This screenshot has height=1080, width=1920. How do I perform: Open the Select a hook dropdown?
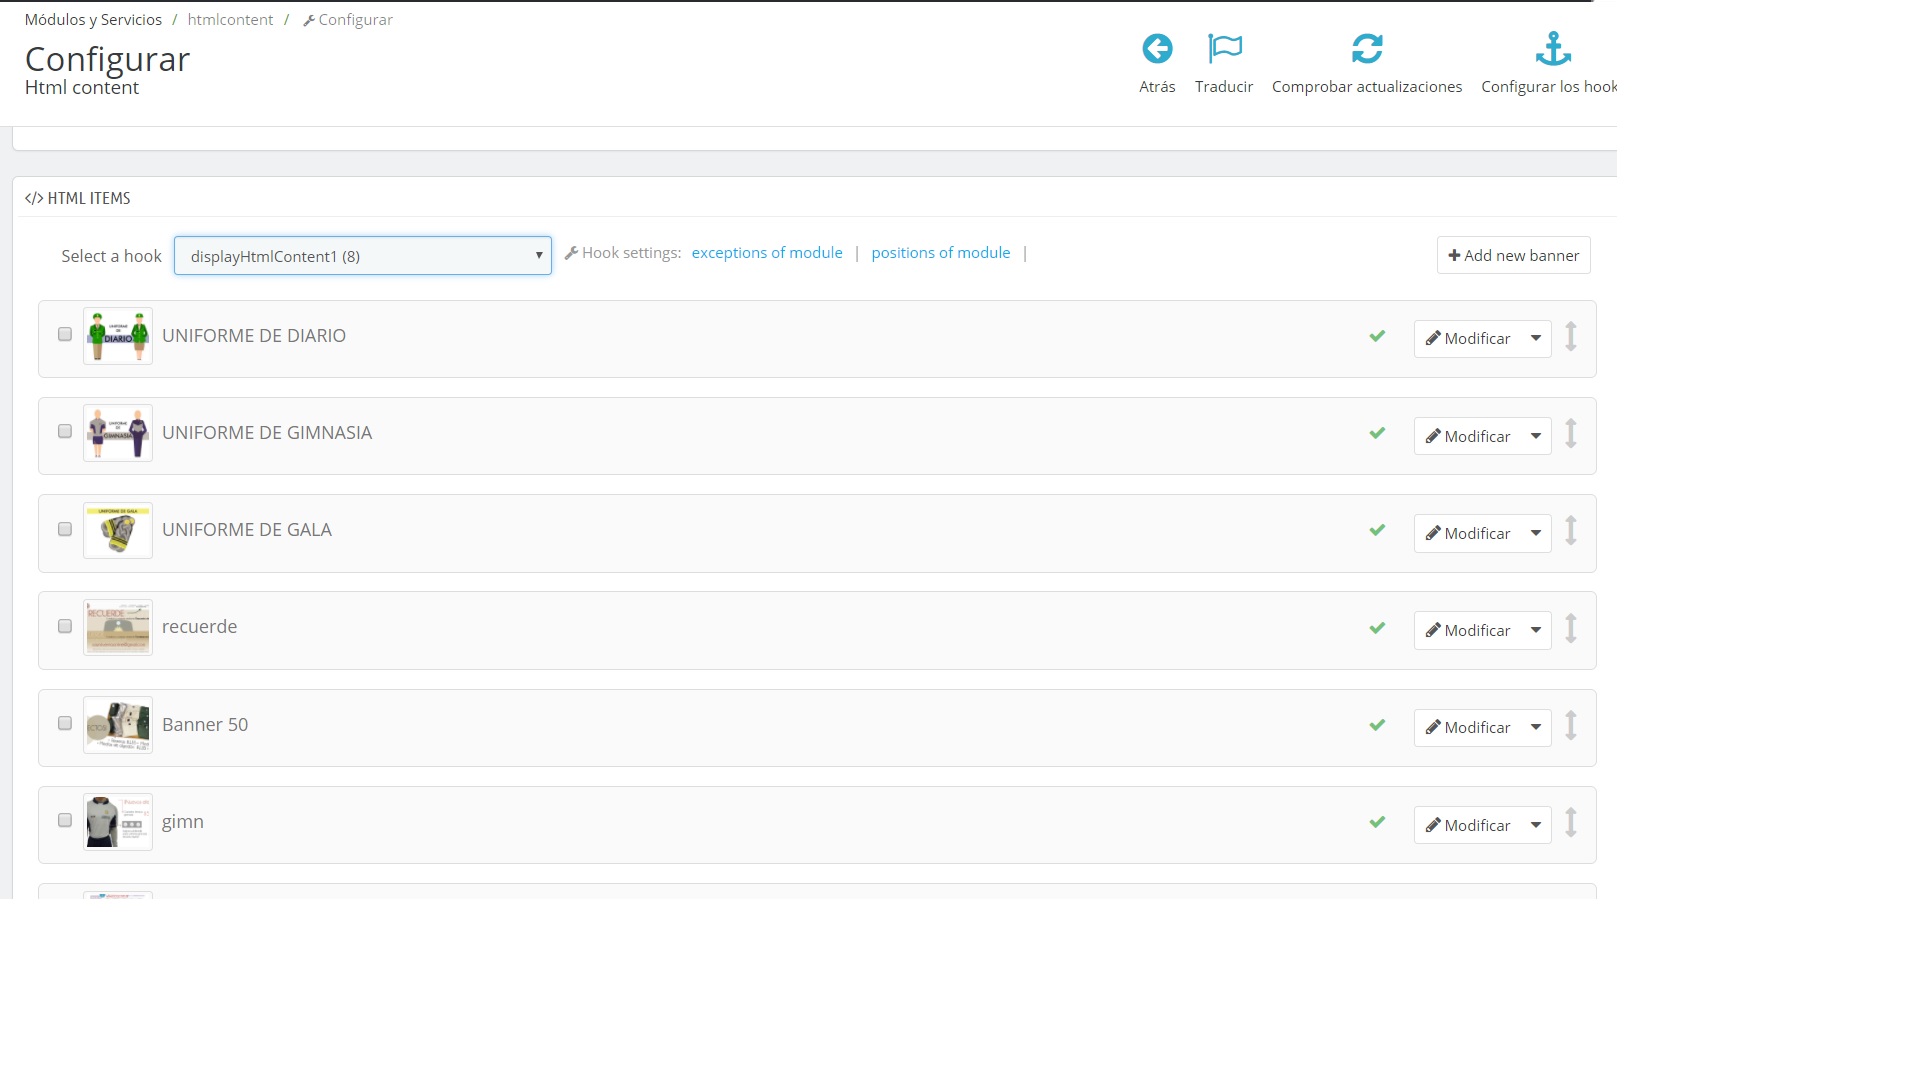tap(362, 256)
